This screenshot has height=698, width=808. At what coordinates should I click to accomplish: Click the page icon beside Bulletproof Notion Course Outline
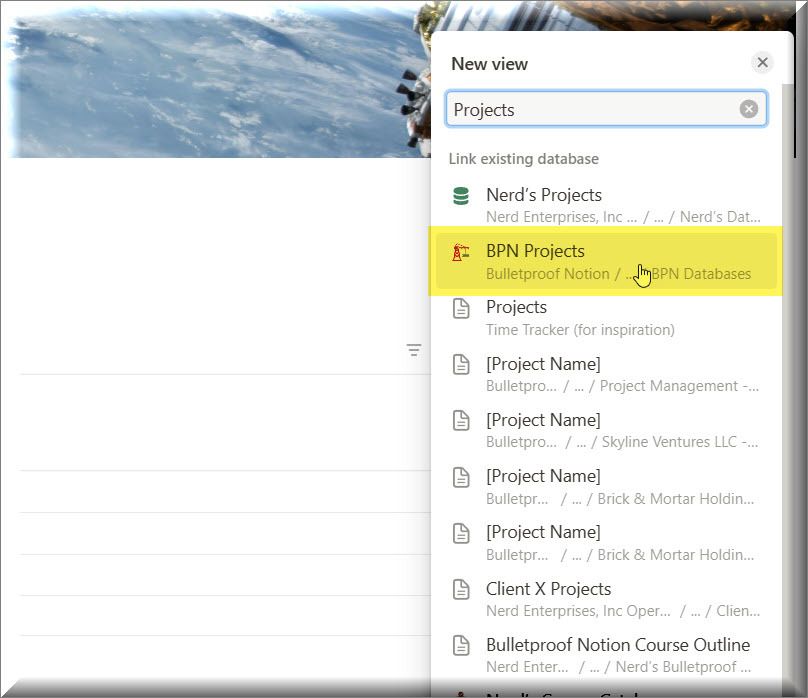point(461,645)
